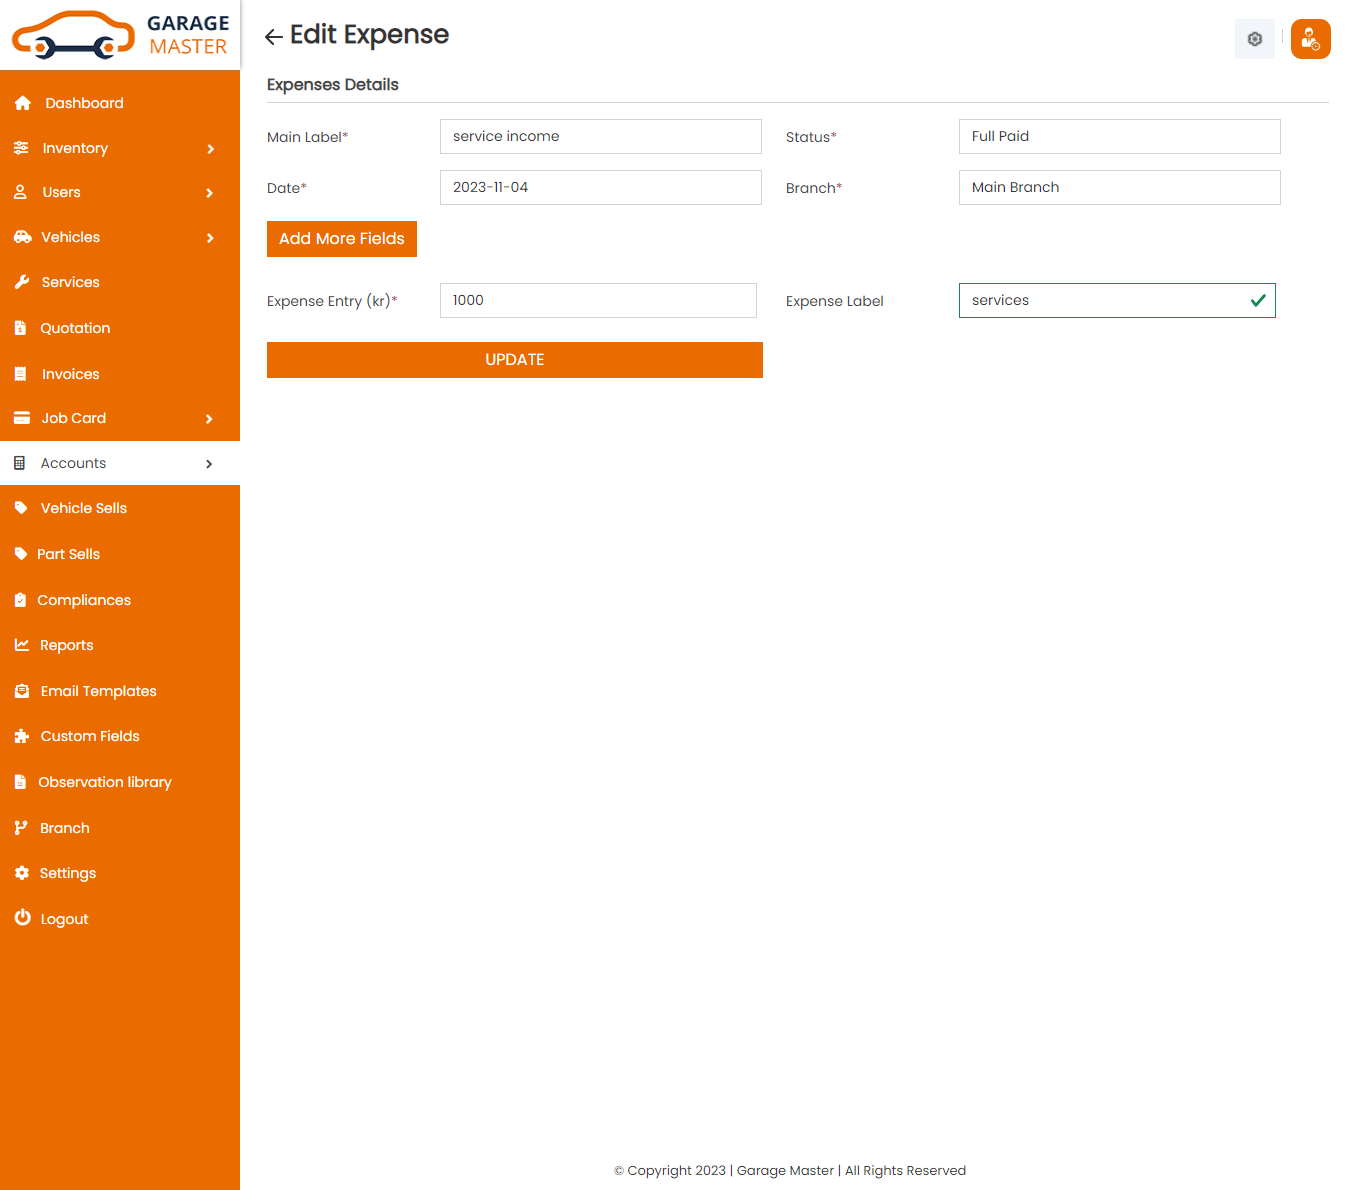Click the Branch fork icon

21,828
